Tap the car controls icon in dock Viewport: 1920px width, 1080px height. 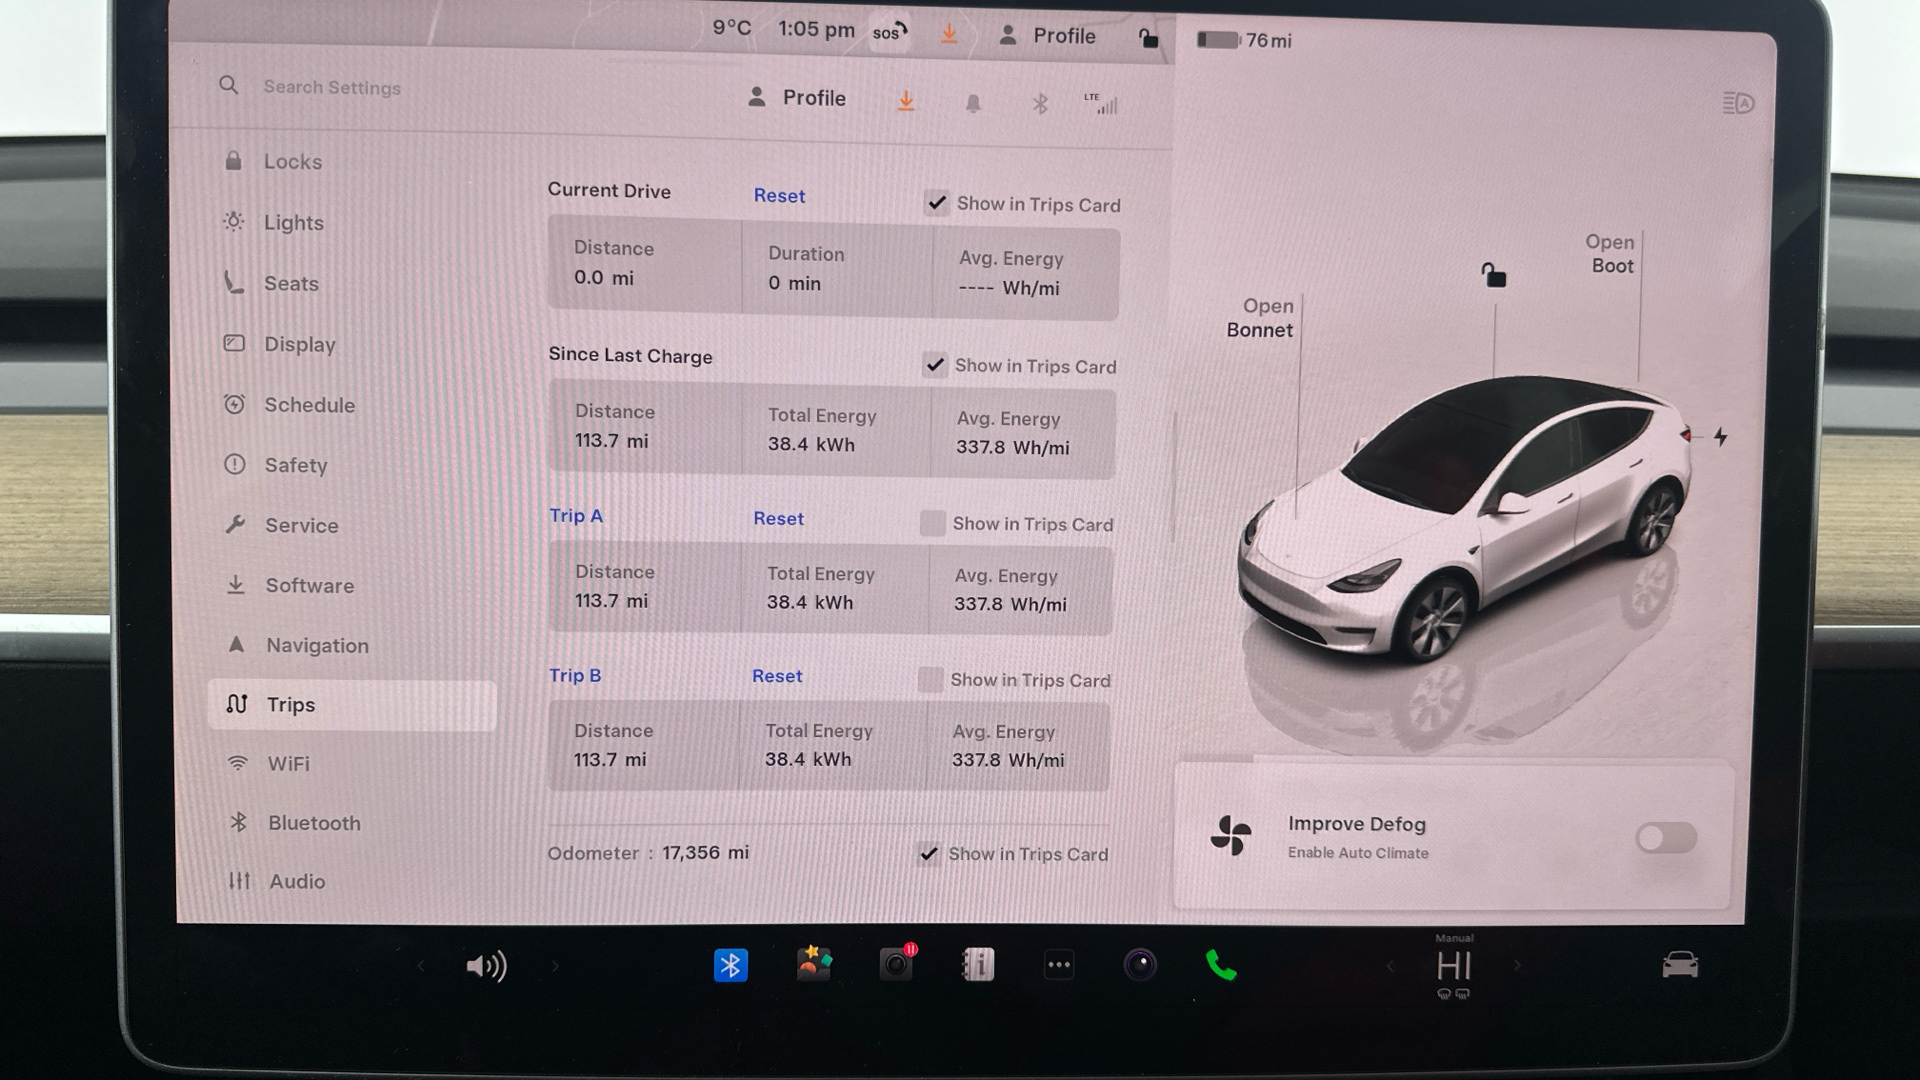coord(1679,965)
